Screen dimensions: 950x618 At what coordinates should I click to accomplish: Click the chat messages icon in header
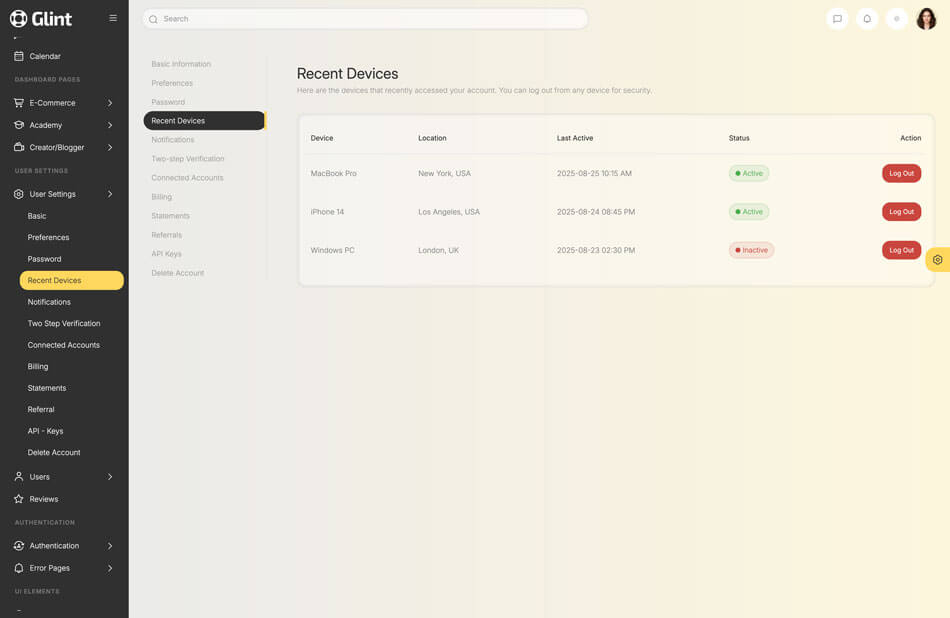[837, 19]
